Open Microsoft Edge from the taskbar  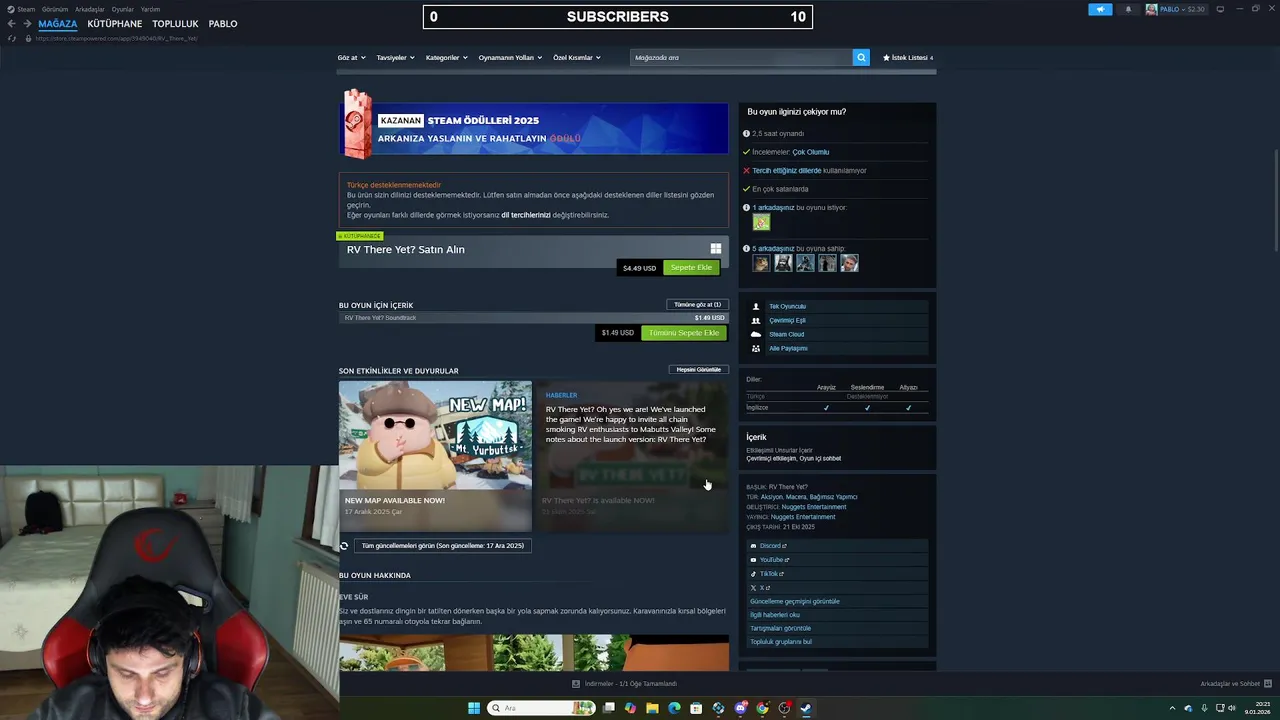[674, 708]
